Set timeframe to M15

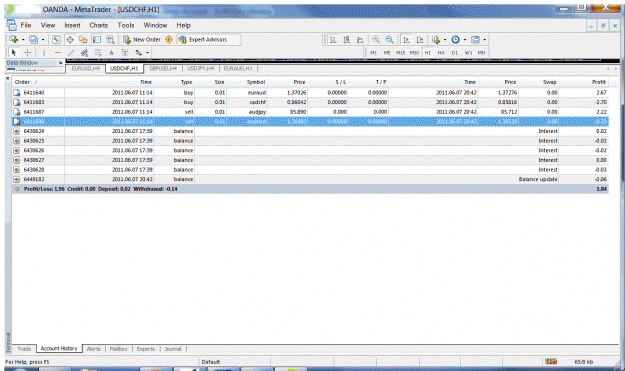coord(400,53)
